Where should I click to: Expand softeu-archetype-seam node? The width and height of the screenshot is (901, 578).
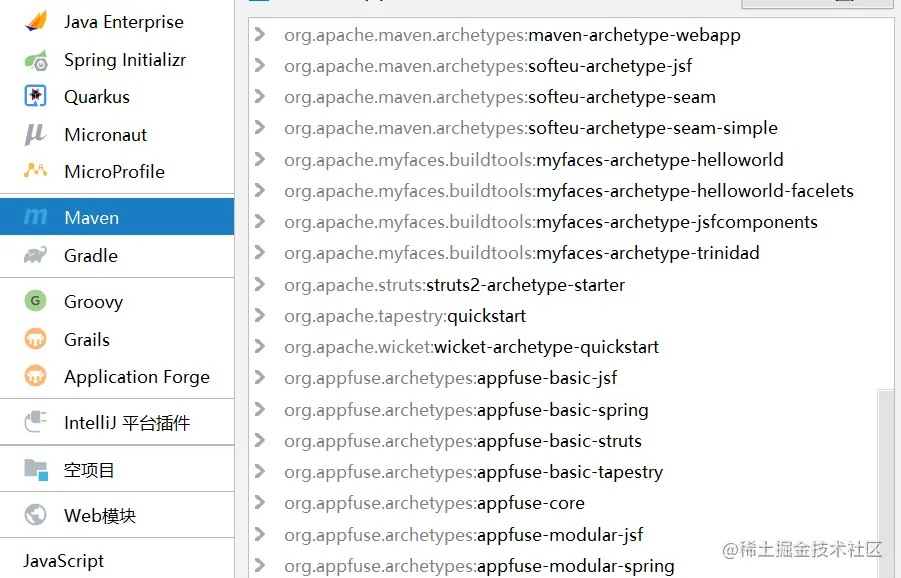pyautogui.click(x=260, y=97)
